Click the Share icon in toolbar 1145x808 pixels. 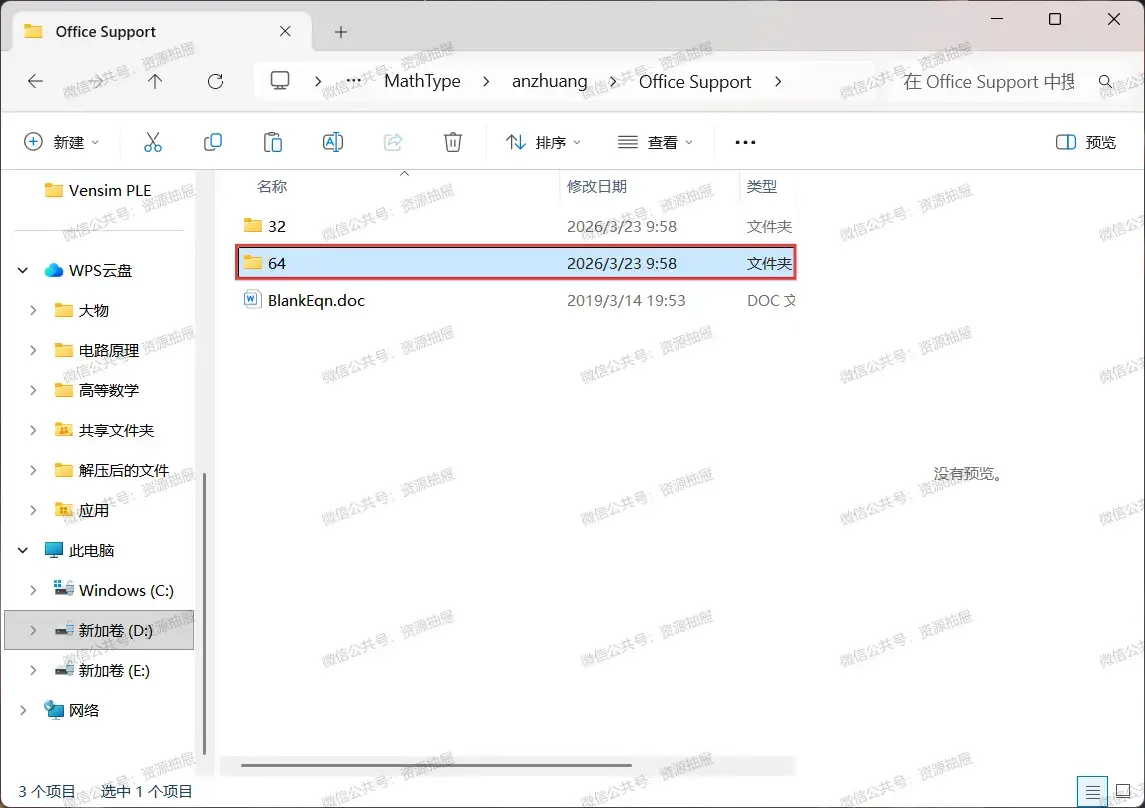(x=393, y=142)
